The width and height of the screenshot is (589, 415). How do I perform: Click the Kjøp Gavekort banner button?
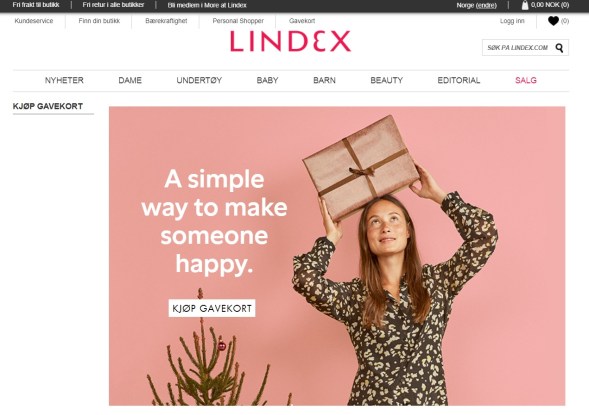coord(212,308)
